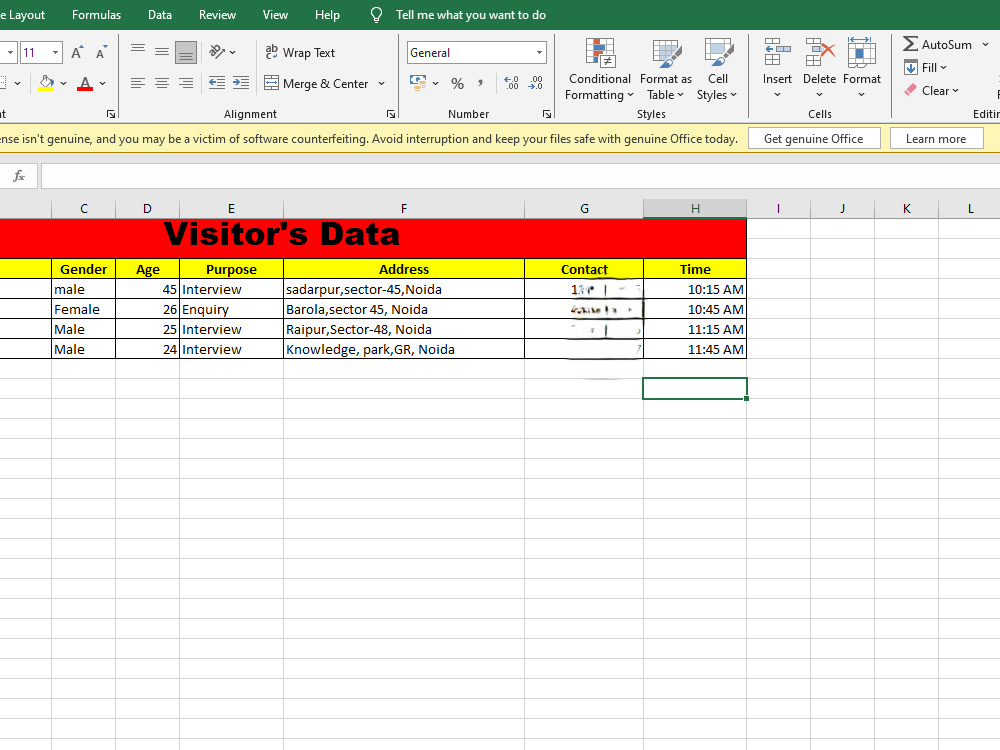The height and width of the screenshot is (750, 1000).
Task: Click into the formula bar
Action: 520,176
